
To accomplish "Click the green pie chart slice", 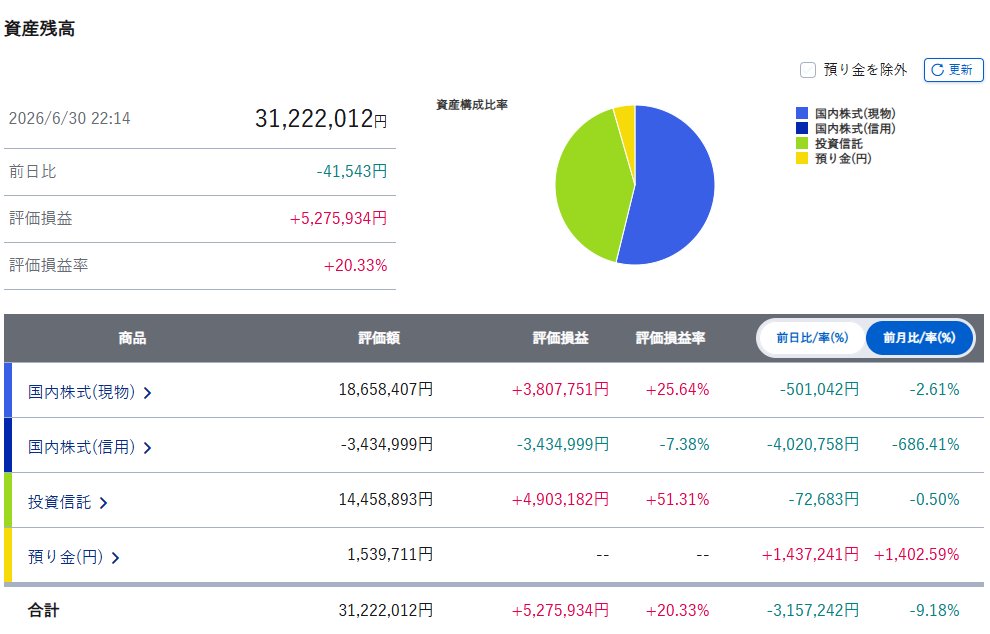I will (590, 189).
